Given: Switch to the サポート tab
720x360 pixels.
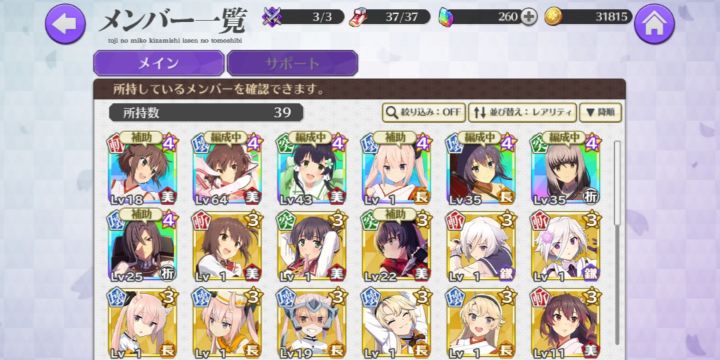Looking at the screenshot, I should coord(292,63).
